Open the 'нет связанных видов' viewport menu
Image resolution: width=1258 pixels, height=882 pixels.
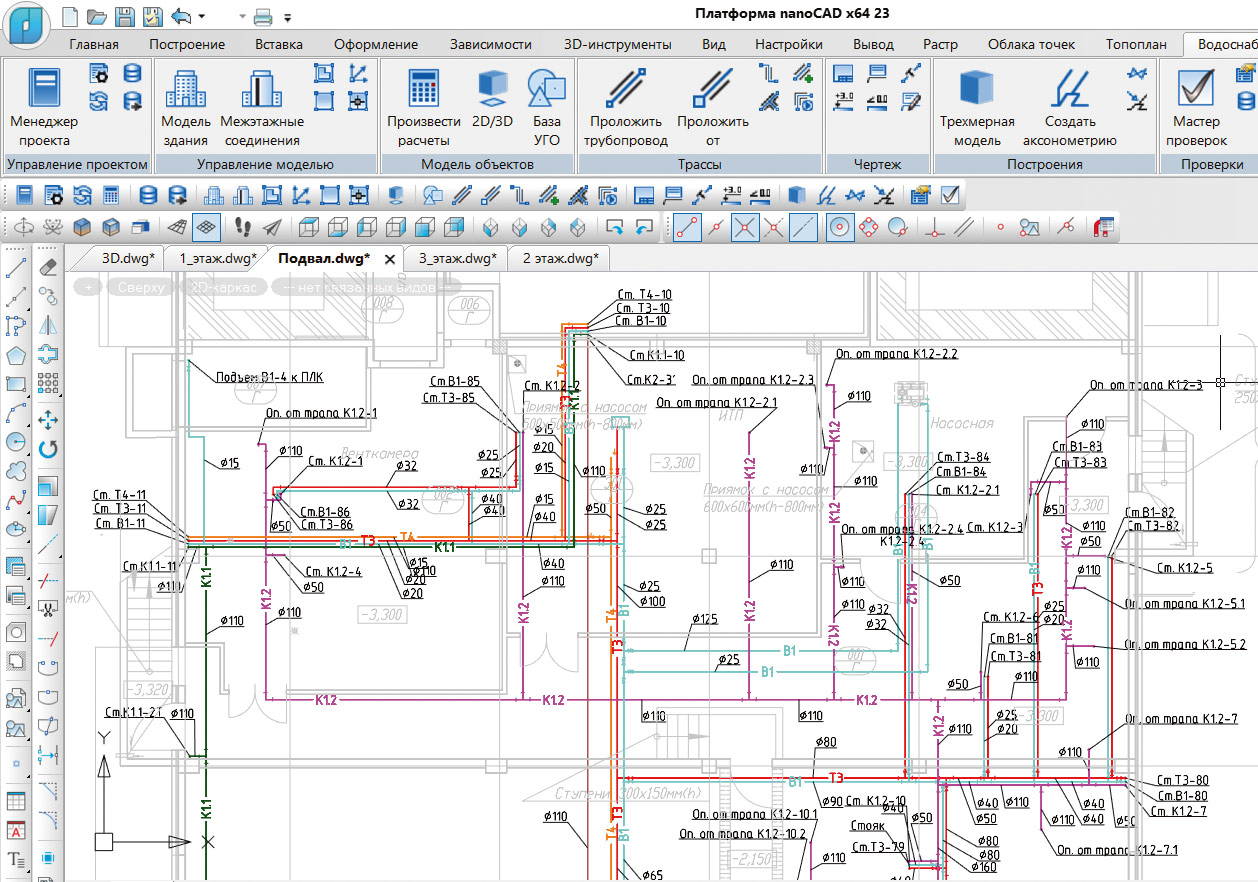pyautogui.click(x=364, y=287)
